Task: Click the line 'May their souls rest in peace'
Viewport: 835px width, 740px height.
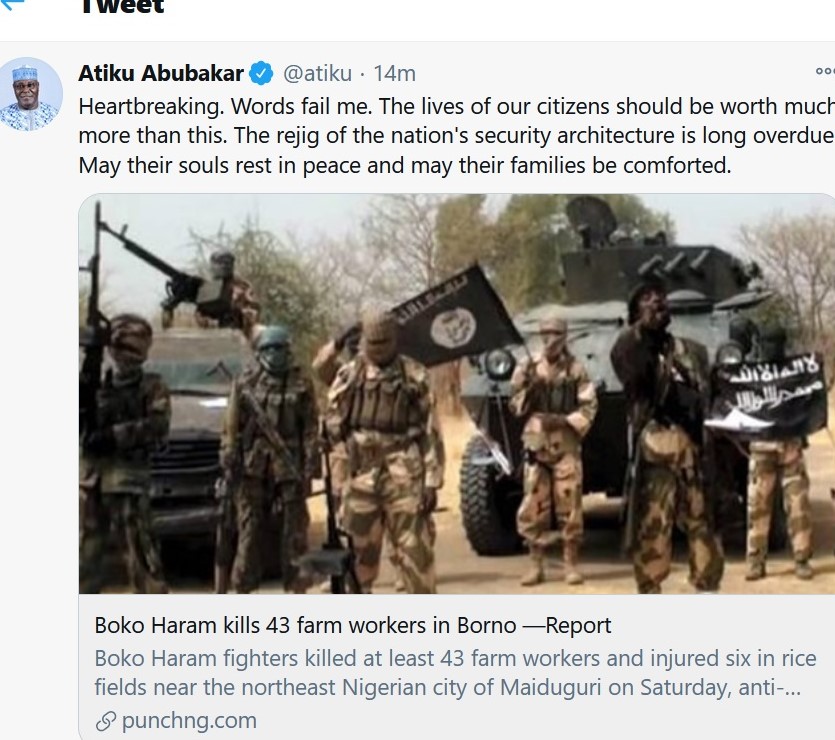Action: (x=405, y=165)
